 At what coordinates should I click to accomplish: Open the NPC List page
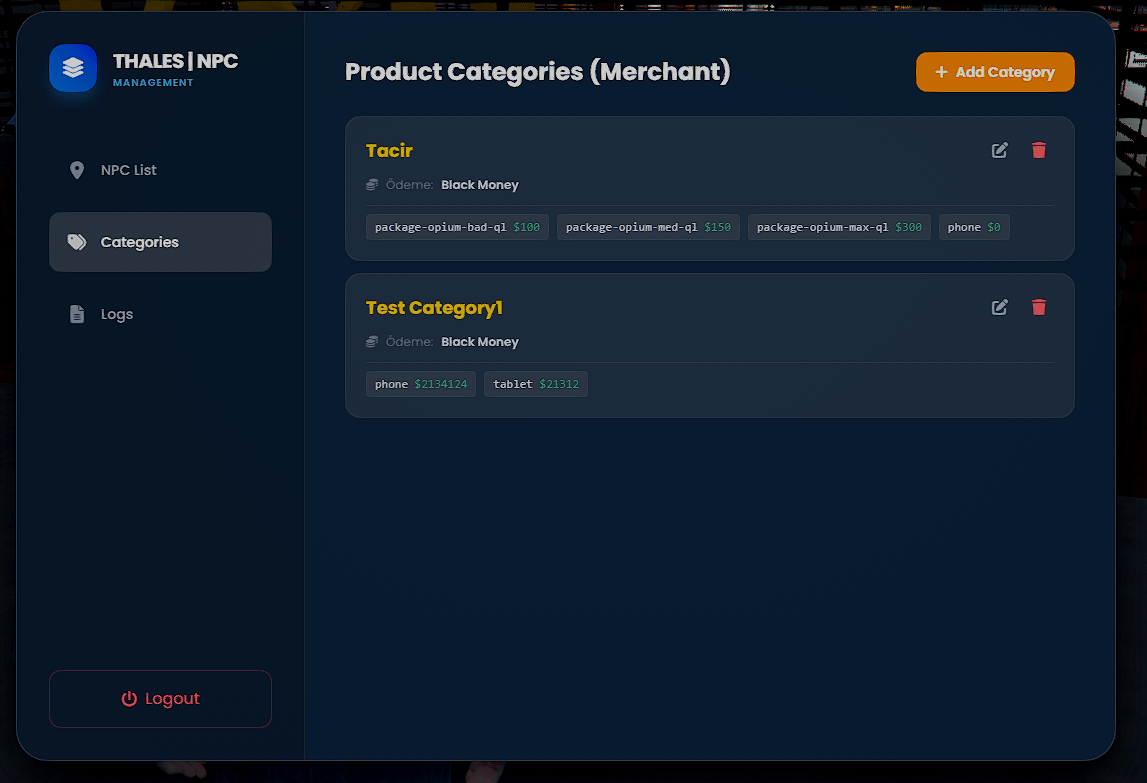point(160,170)
